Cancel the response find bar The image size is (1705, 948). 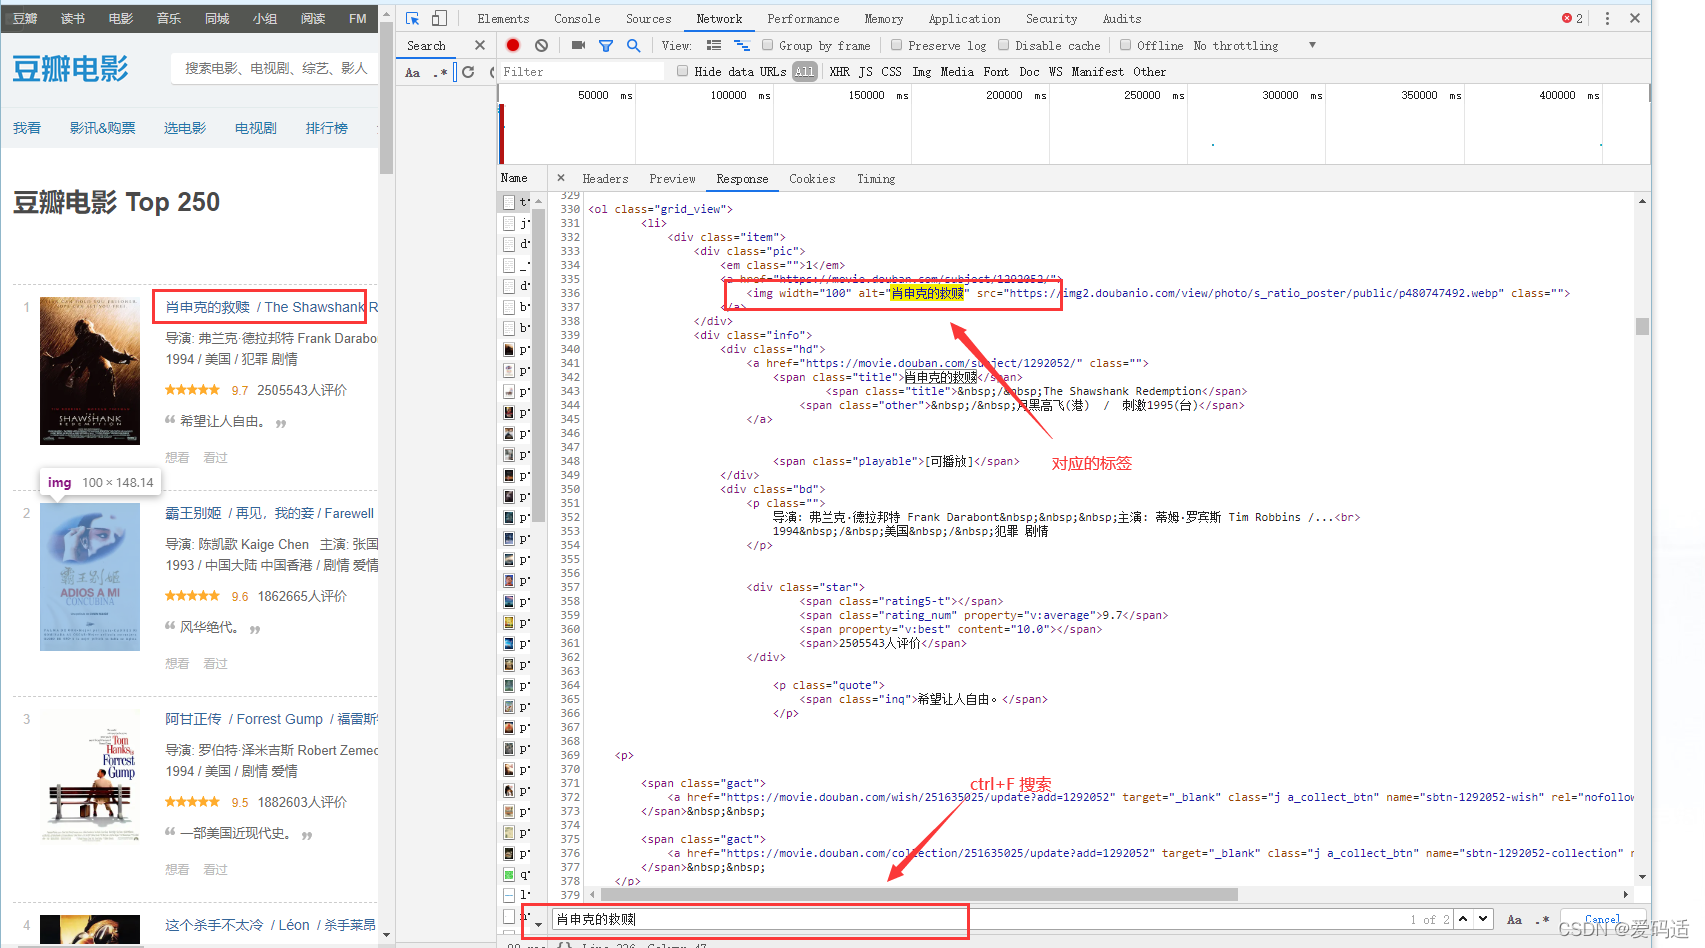click(1602, 919)
